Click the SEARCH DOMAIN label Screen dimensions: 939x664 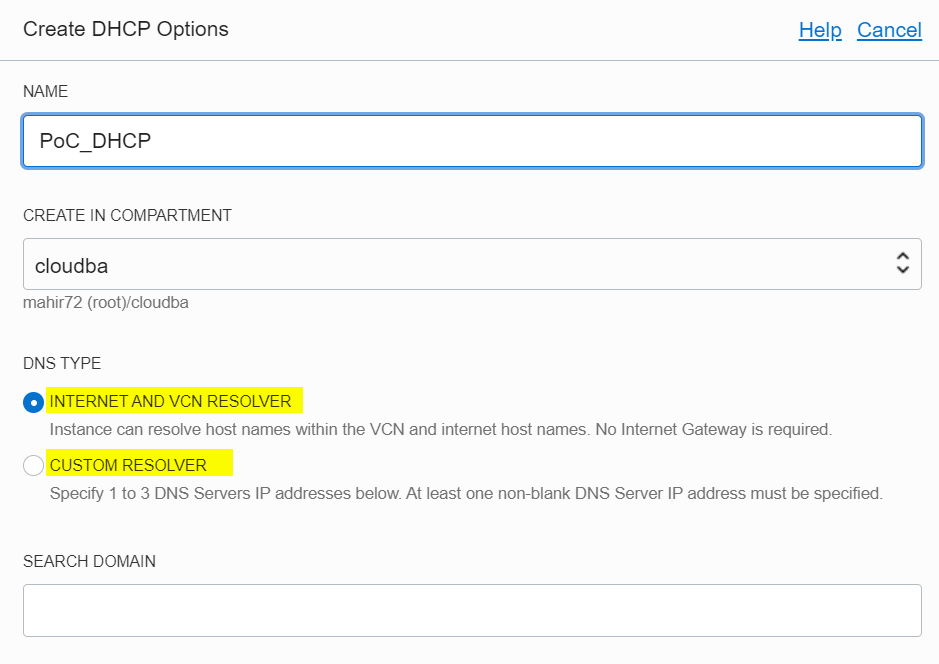[89, 561]
